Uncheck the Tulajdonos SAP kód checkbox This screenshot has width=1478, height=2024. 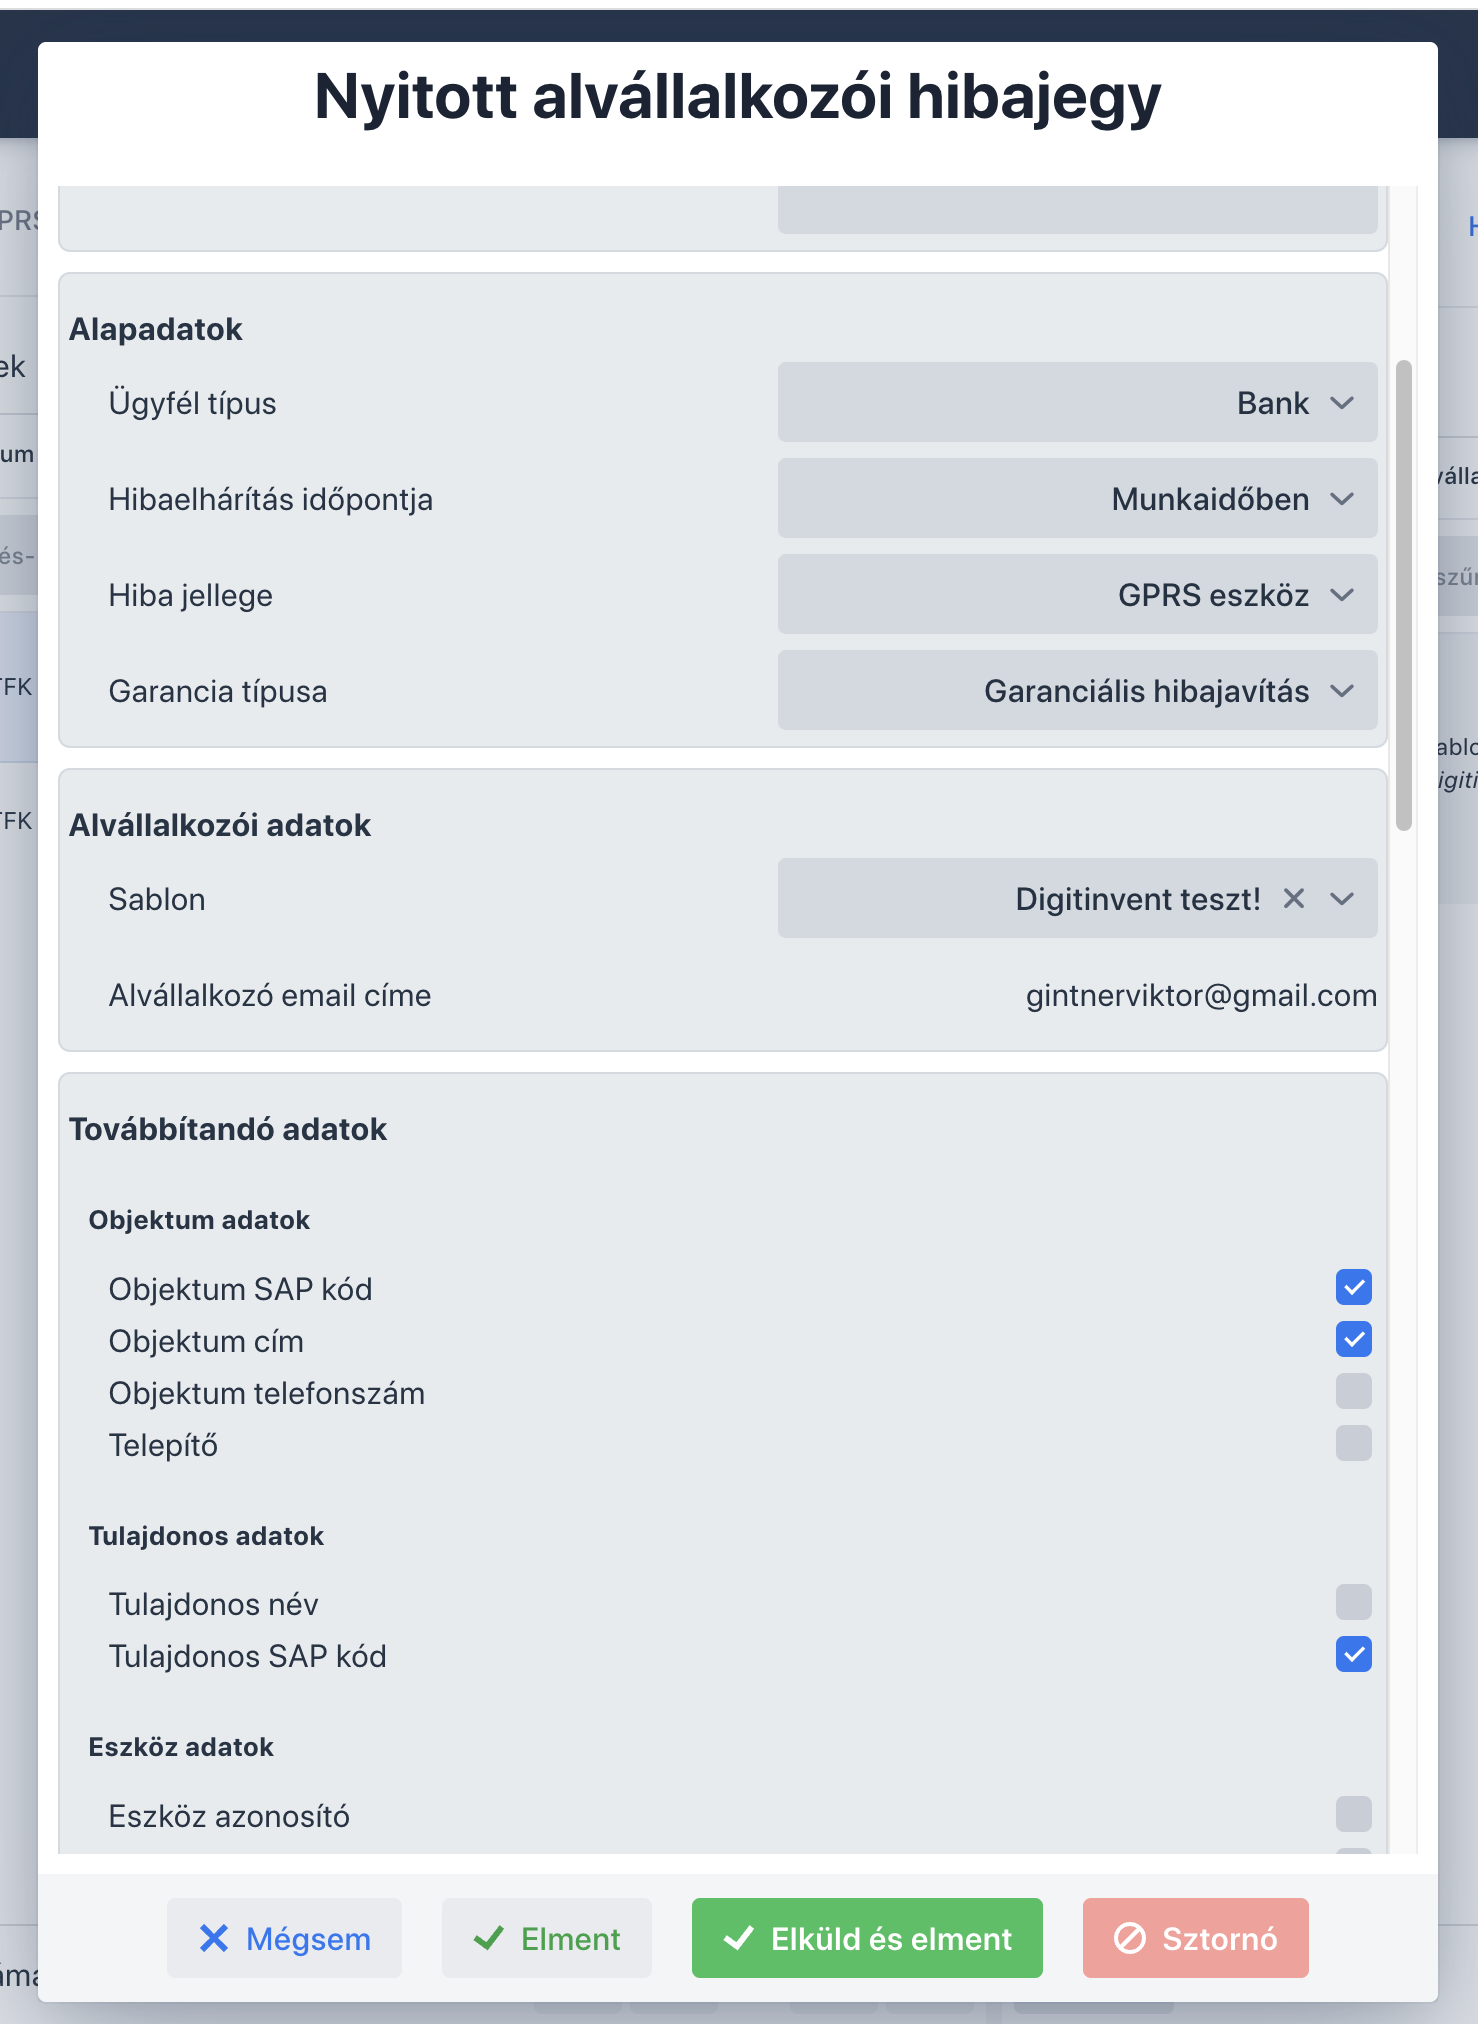pos(1354,1654)
